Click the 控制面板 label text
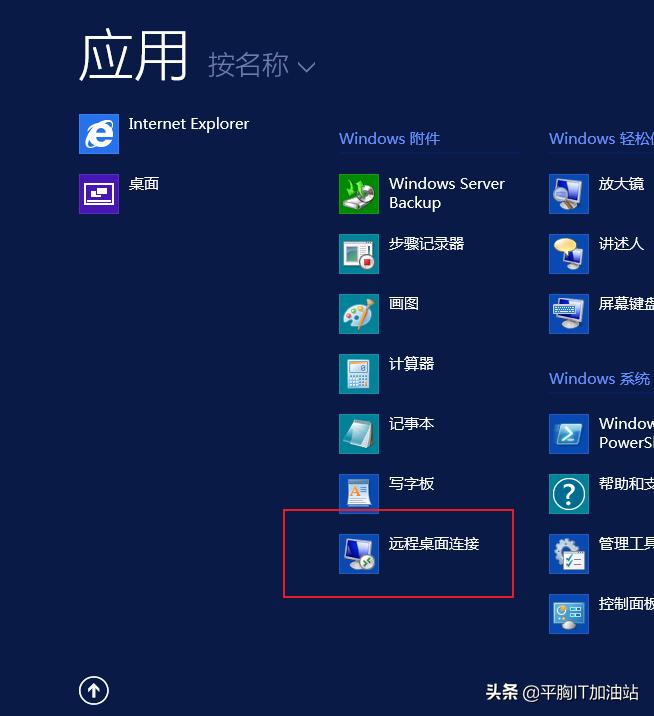 [626, 604]
